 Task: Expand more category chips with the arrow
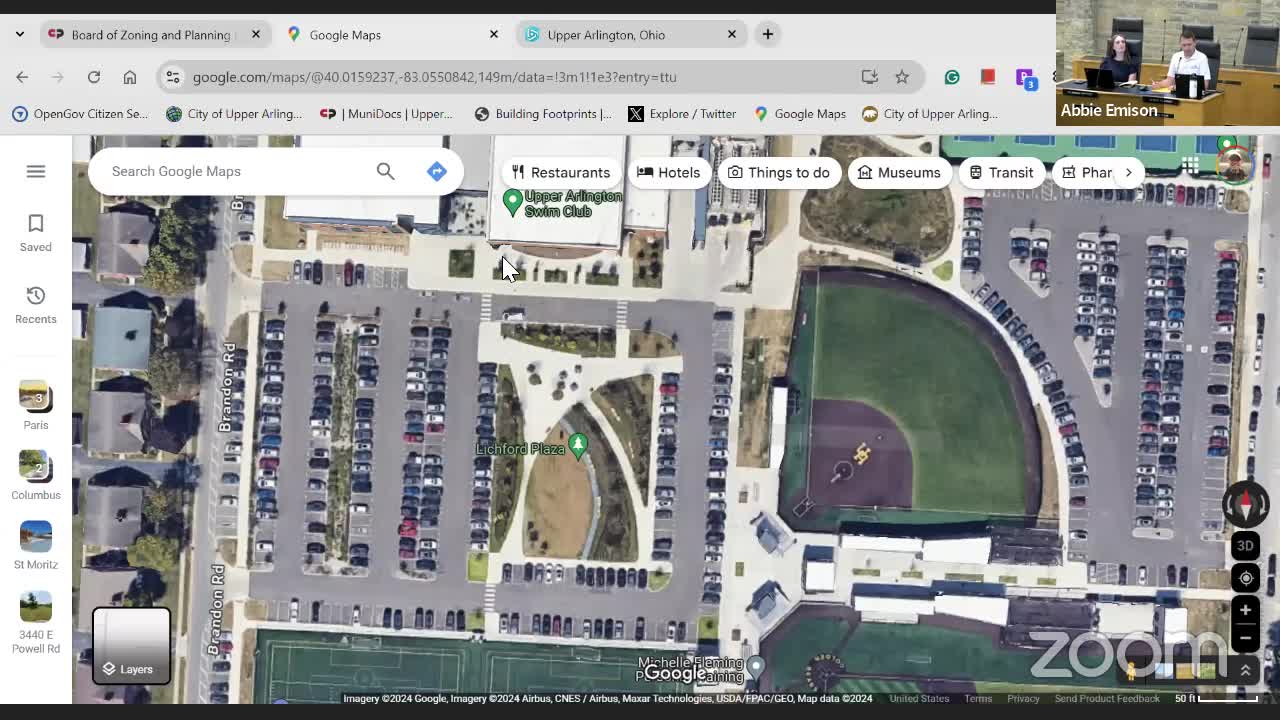click(x=1128, y=172)
